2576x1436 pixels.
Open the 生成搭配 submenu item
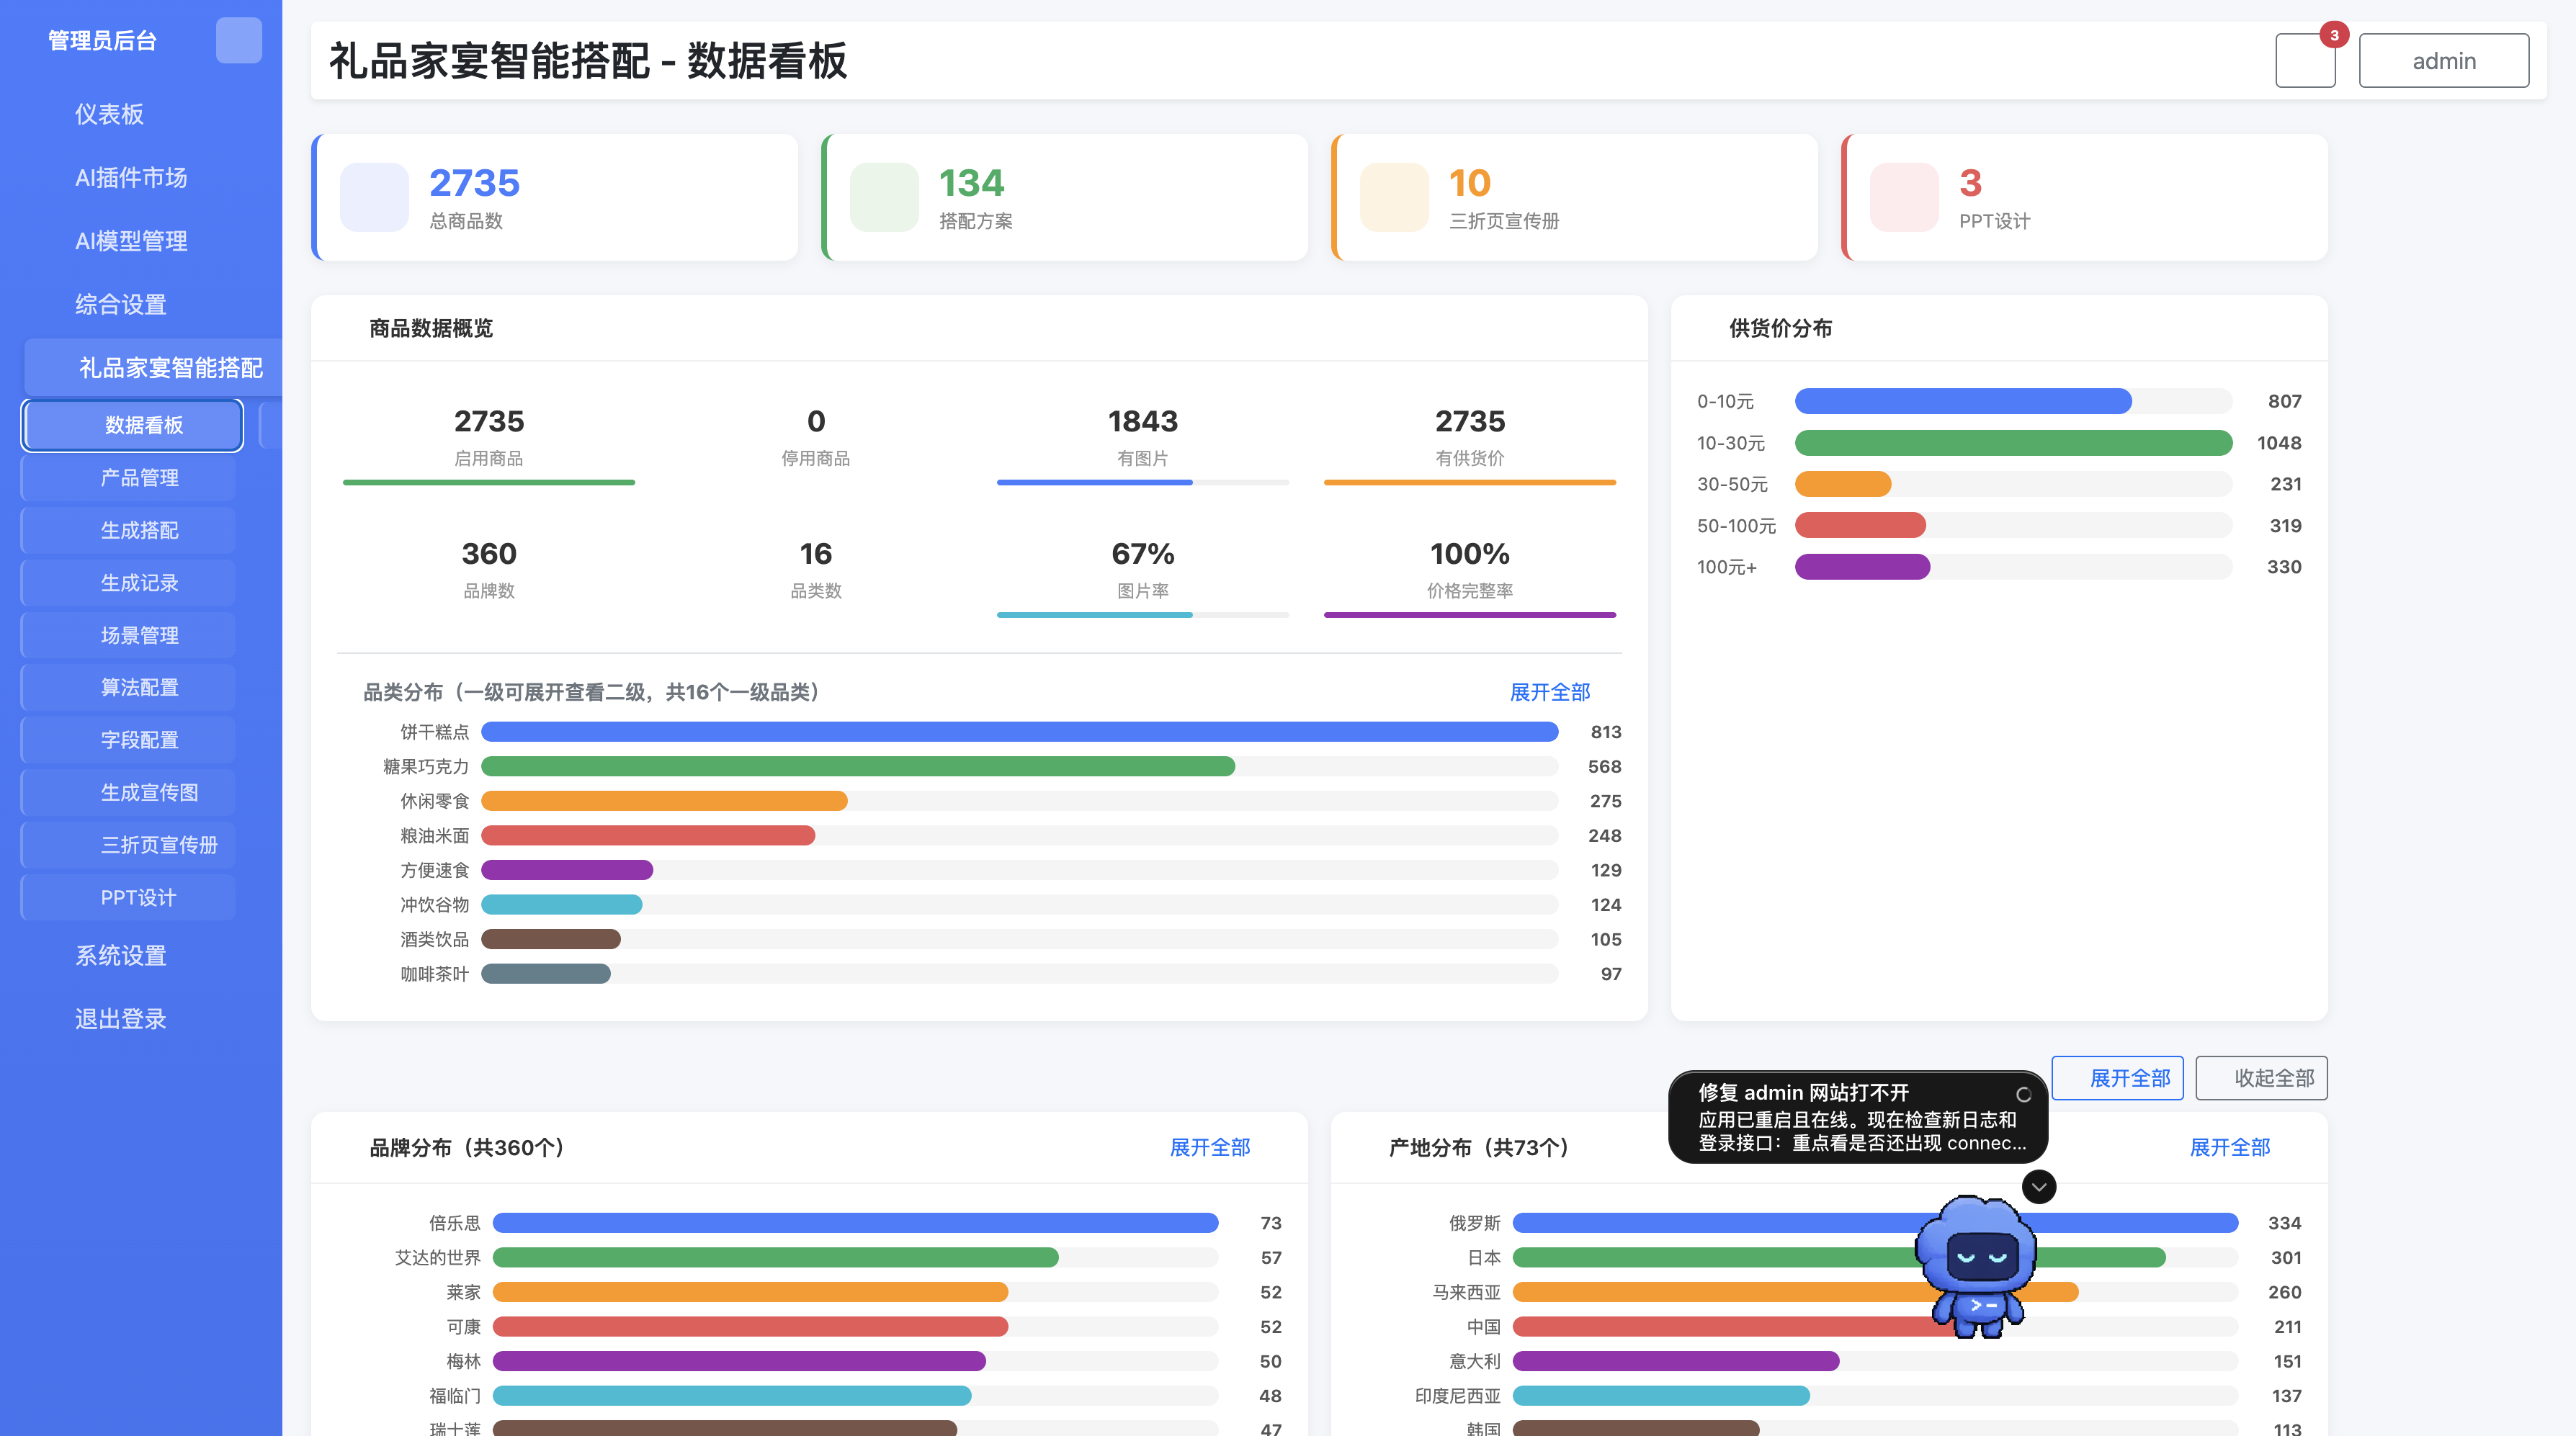click(130, 530)
